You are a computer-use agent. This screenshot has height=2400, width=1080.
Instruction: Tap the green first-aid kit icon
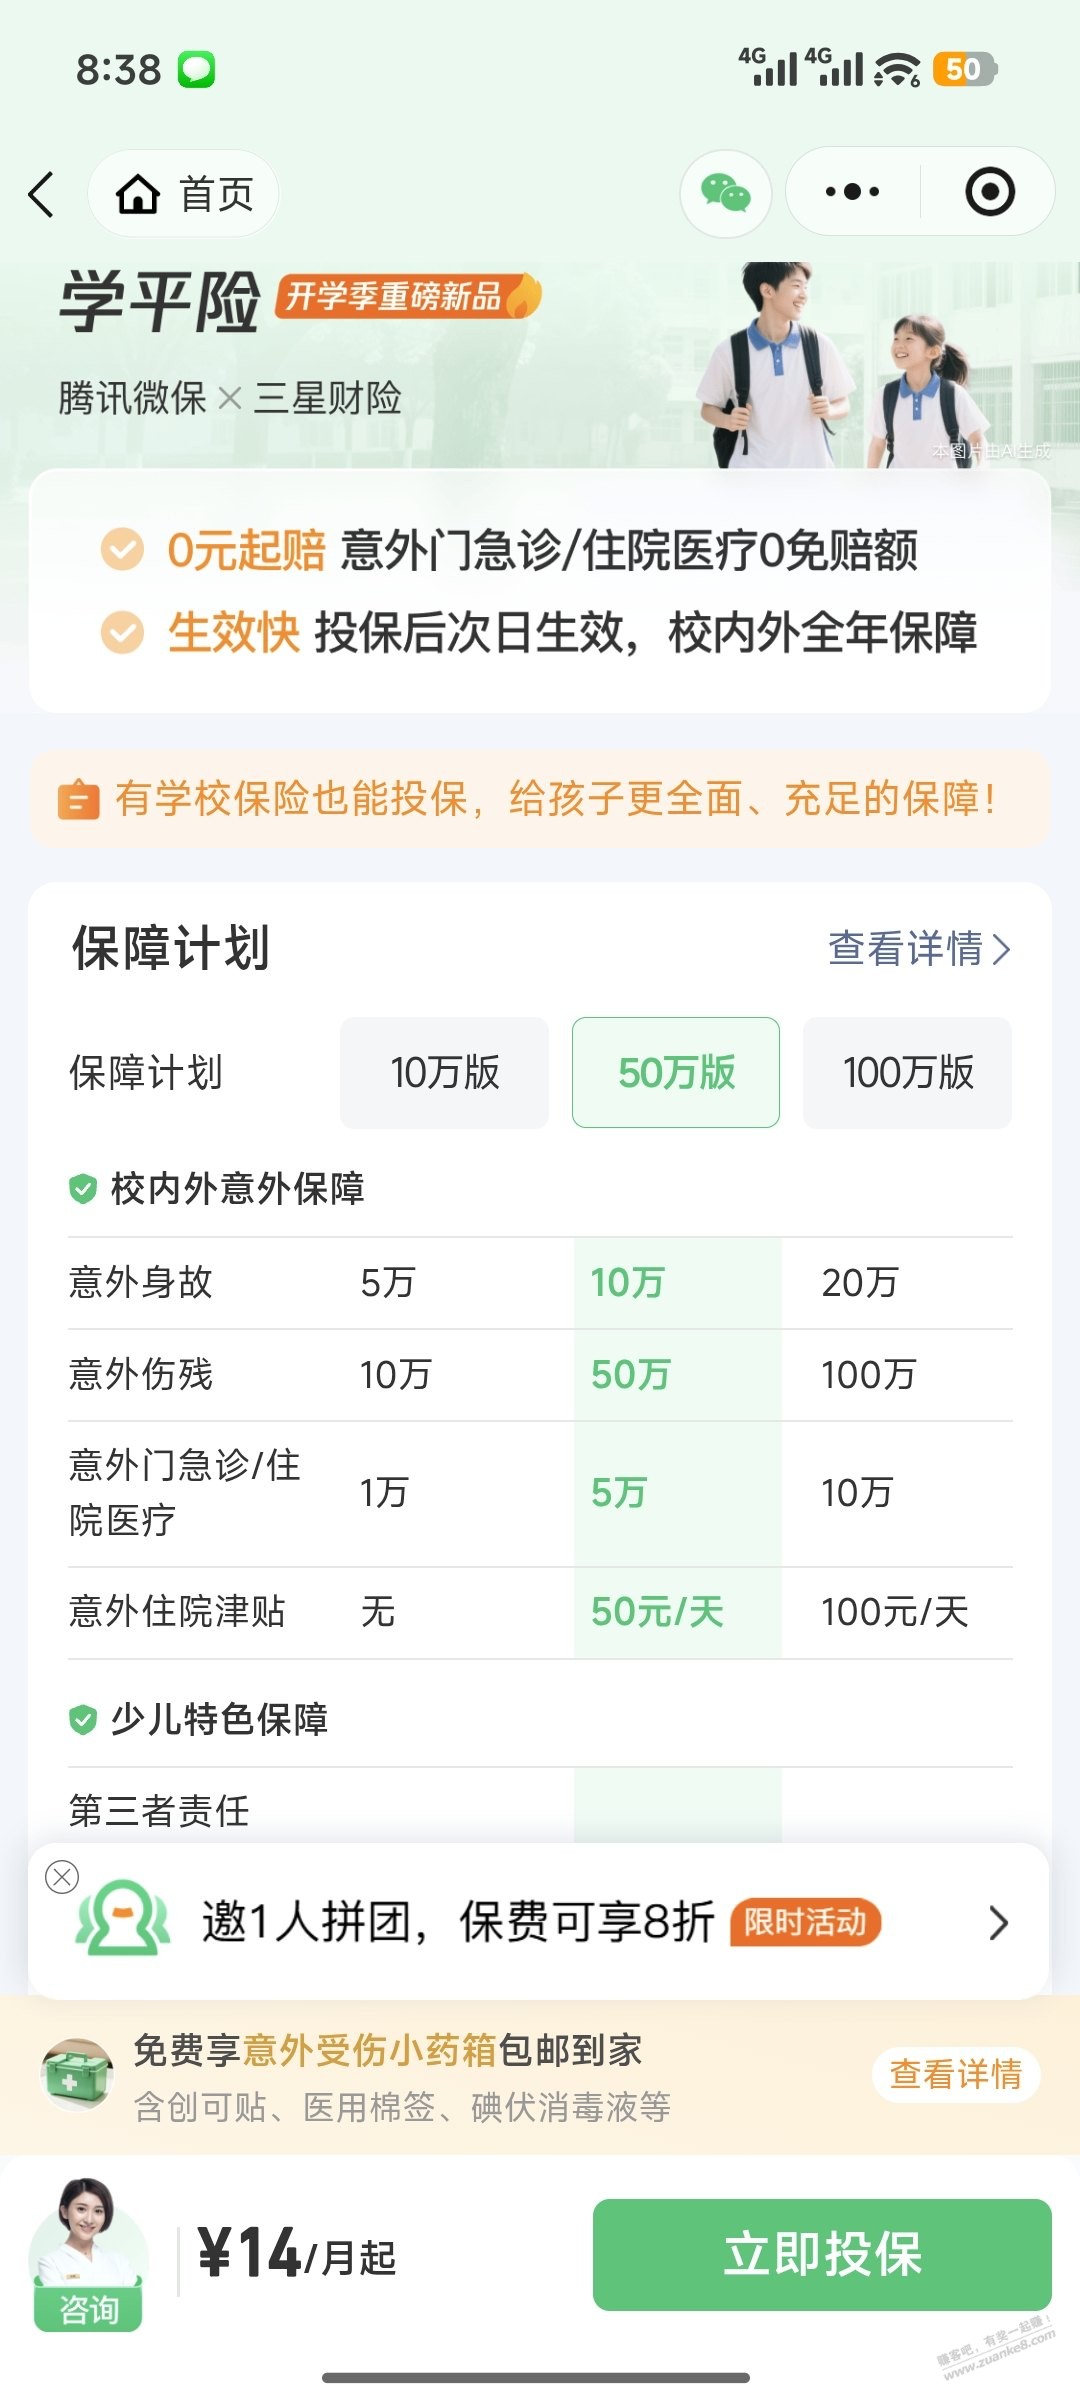pos(77,2074)
